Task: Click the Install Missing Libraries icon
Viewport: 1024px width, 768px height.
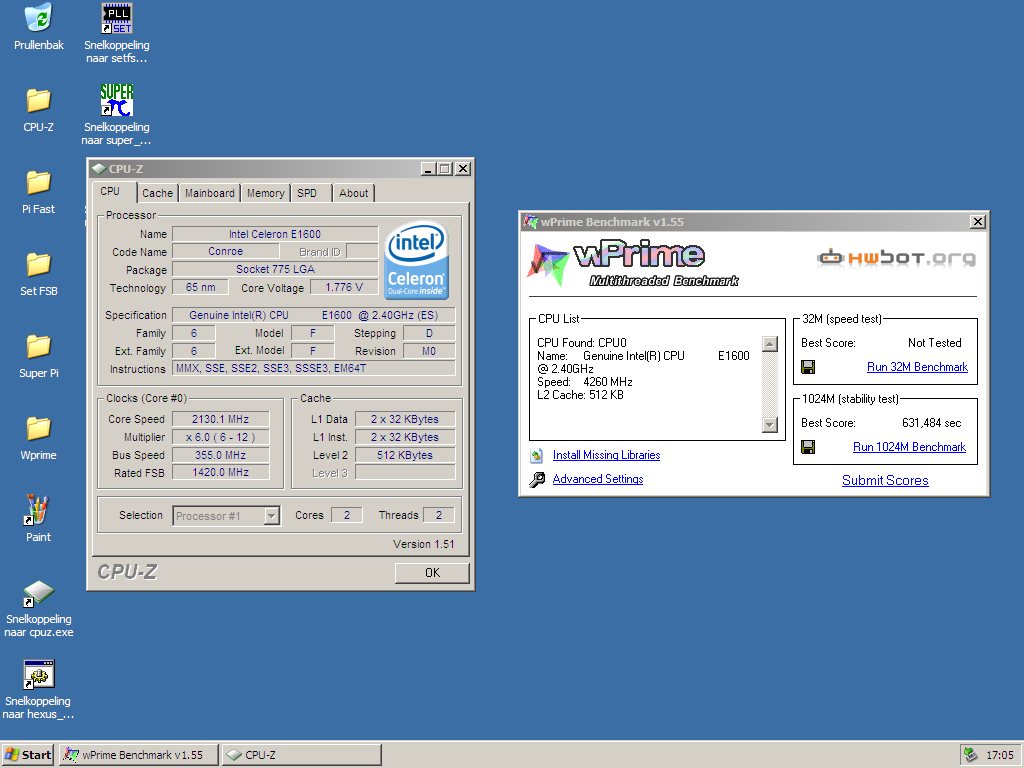Action: 537,455
